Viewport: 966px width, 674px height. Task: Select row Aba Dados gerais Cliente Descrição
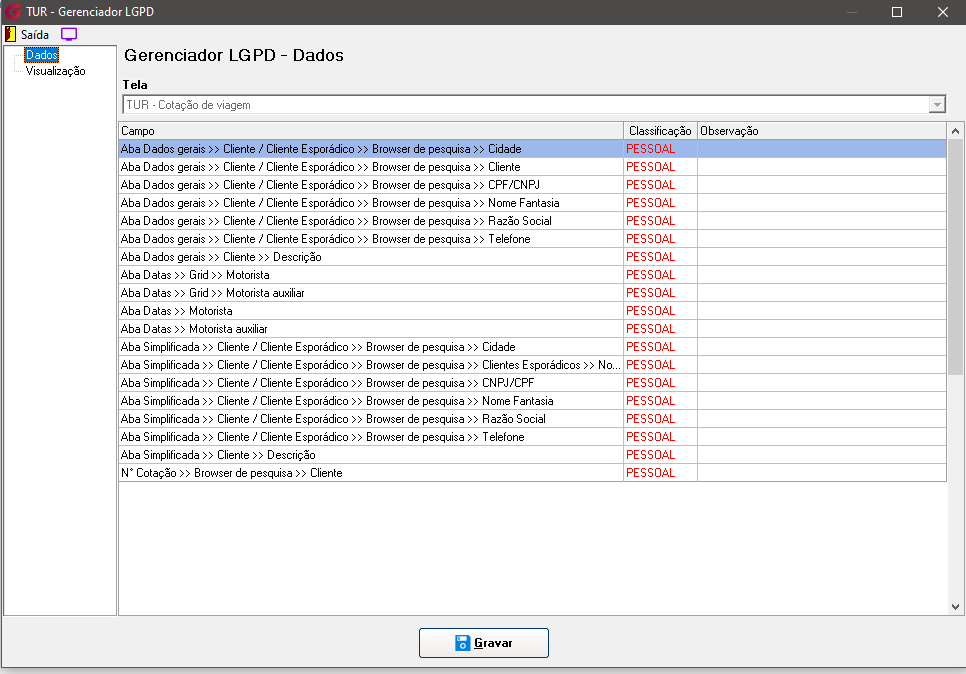pyautogui.click(x=532, y=257)
